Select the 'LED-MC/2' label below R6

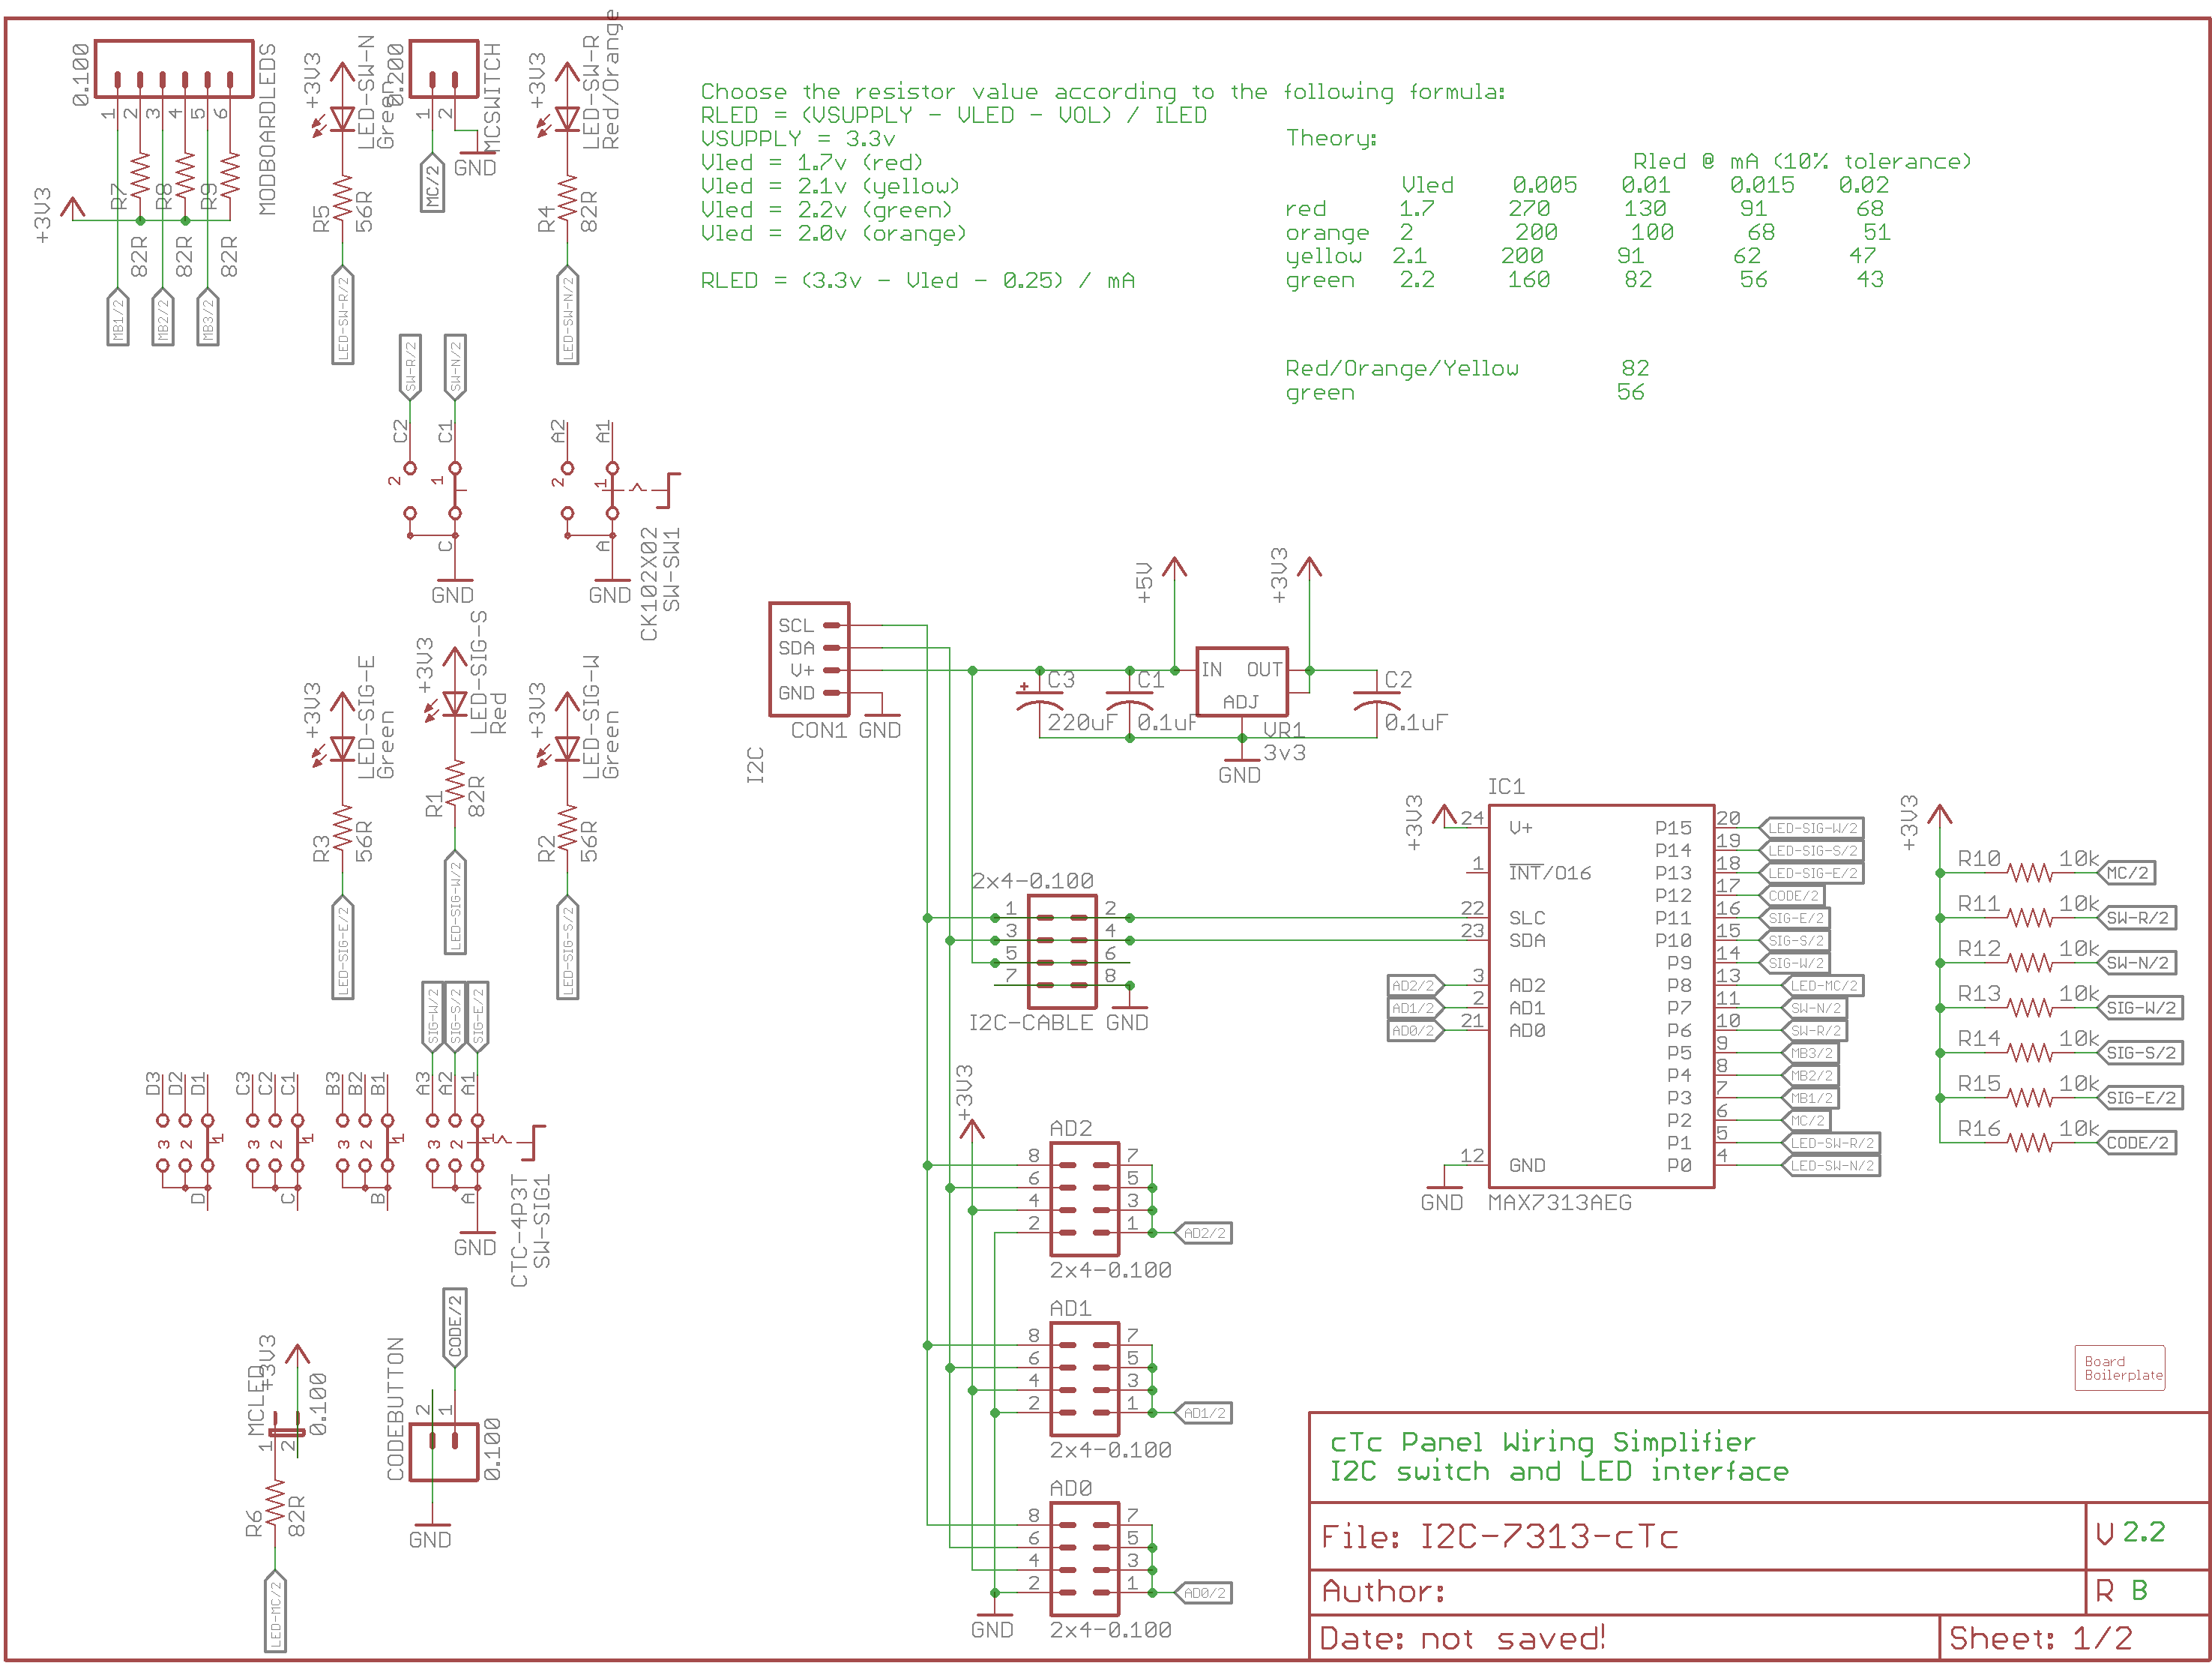[275, 1612]
